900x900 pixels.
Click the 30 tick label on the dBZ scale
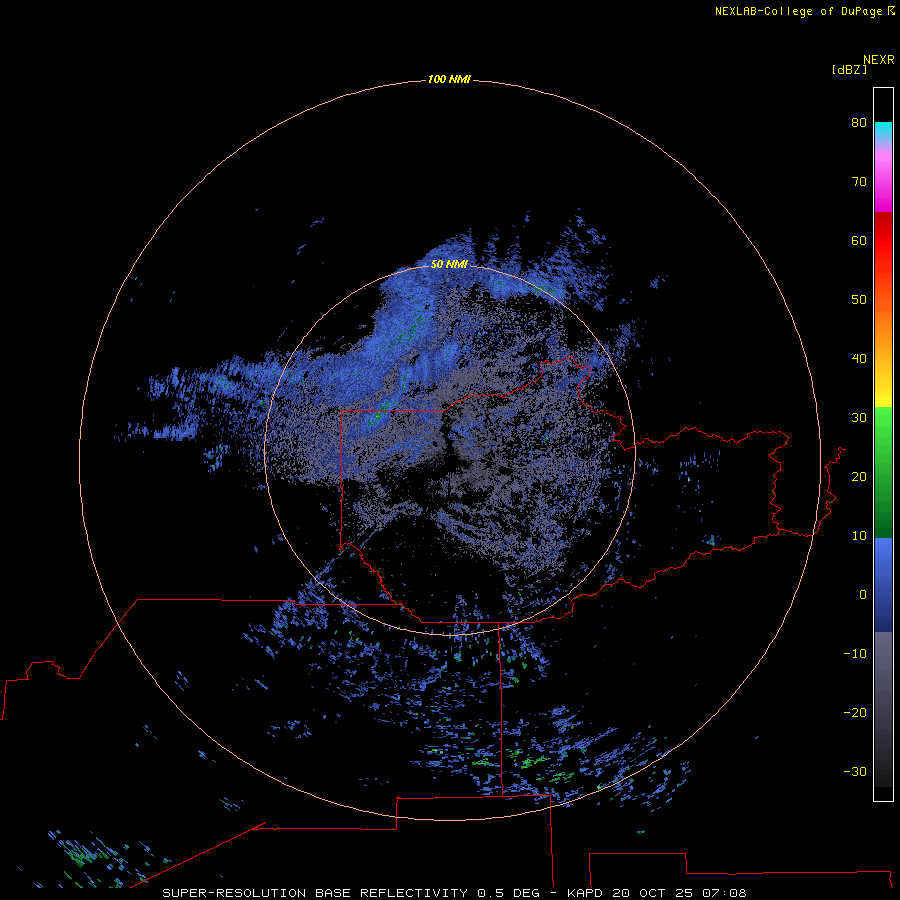859,418
